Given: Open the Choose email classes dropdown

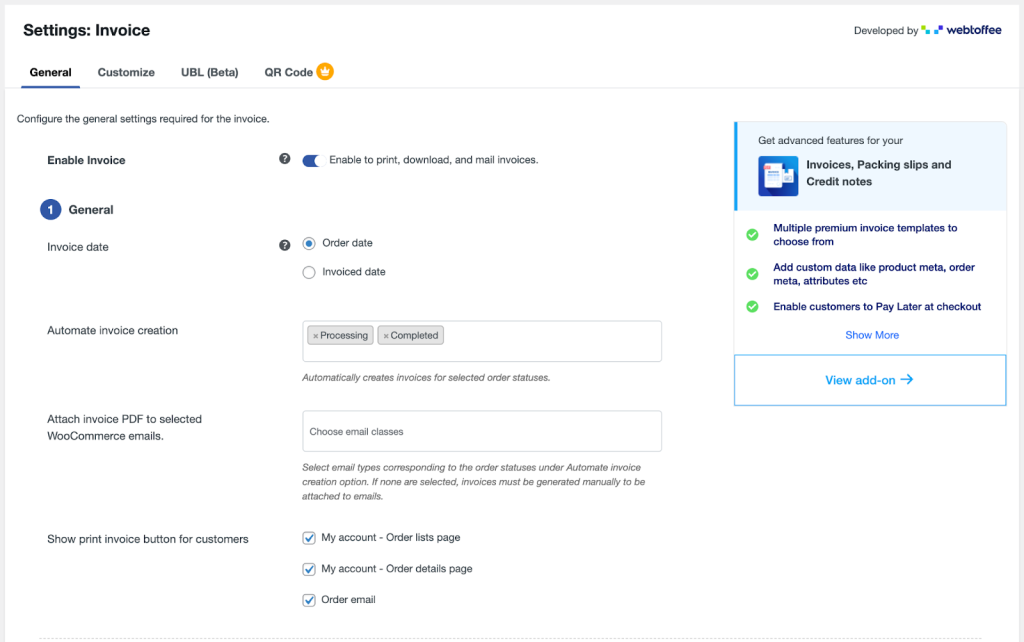Looking at the screenshot, I should point(481,431).
